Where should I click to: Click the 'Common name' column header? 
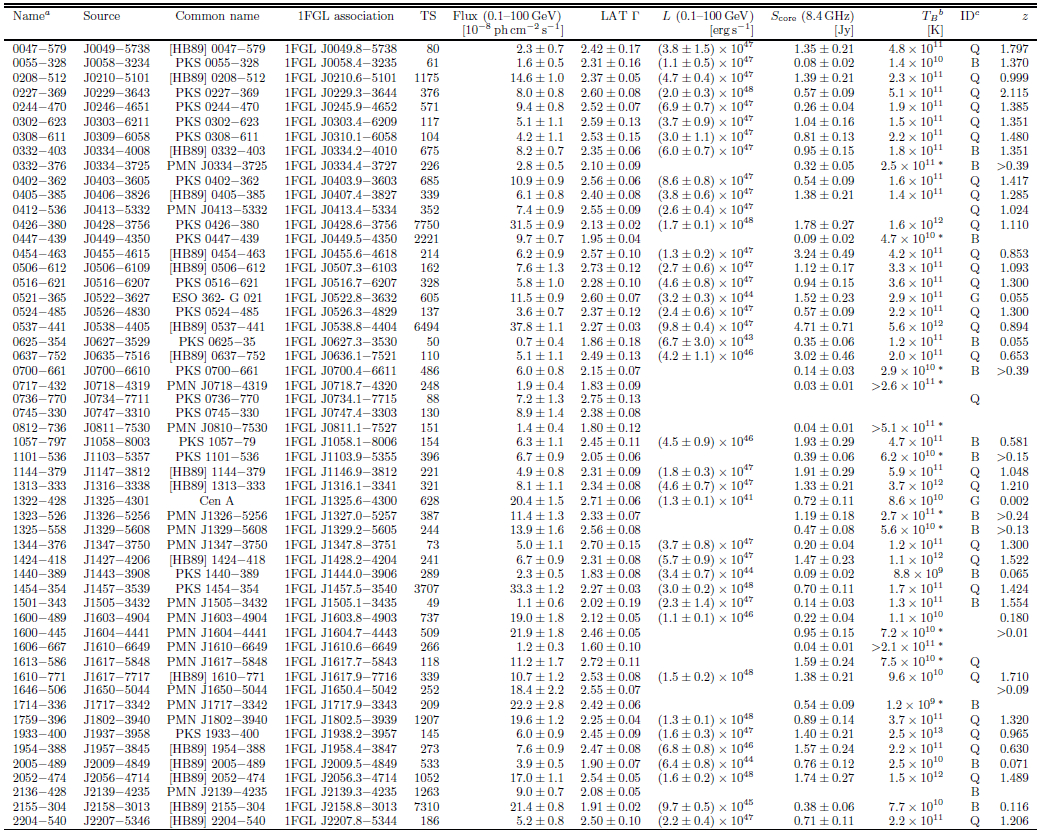click(217, 17)
